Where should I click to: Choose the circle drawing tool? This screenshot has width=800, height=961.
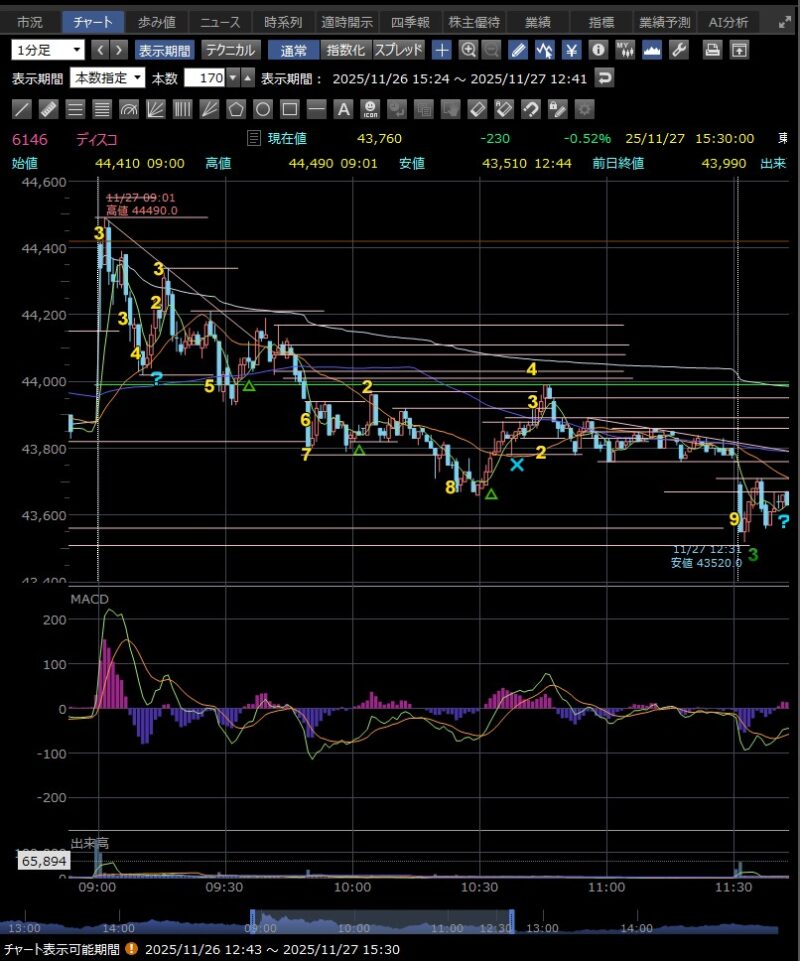point(263,109)
